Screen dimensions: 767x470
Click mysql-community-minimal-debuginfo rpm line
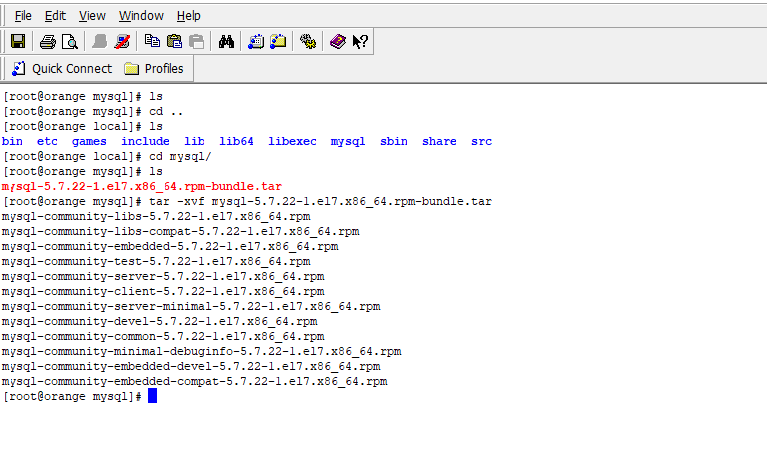[x=202, y=351]
